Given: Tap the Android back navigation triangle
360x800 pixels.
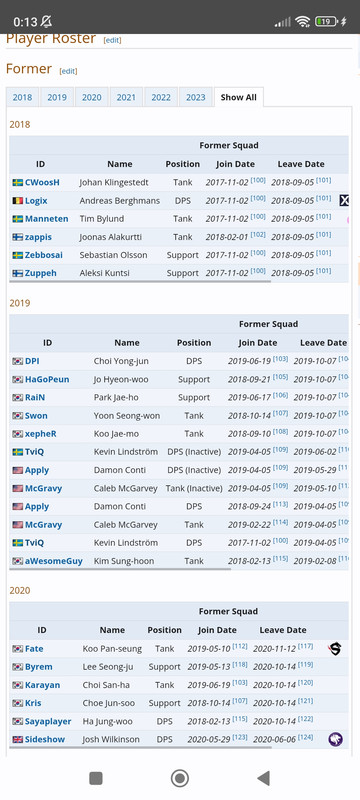Looking at the screenshot, I should pos(263,778).
